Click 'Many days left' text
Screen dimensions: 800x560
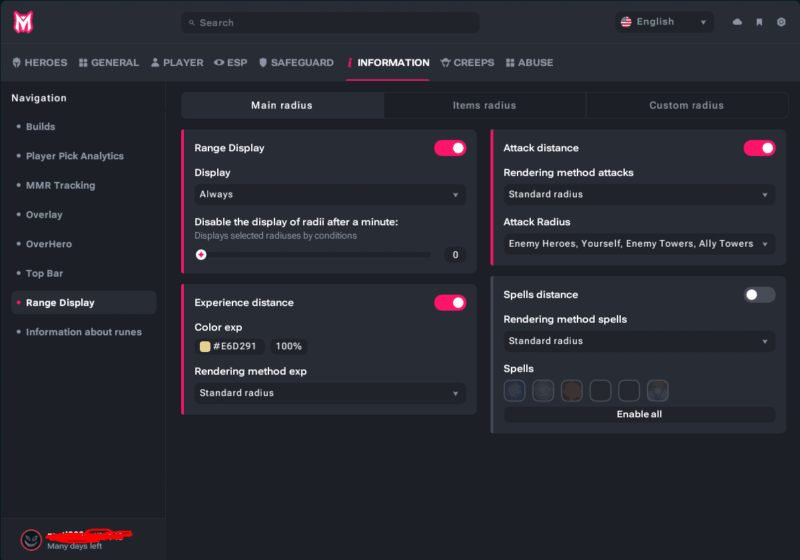74,546
